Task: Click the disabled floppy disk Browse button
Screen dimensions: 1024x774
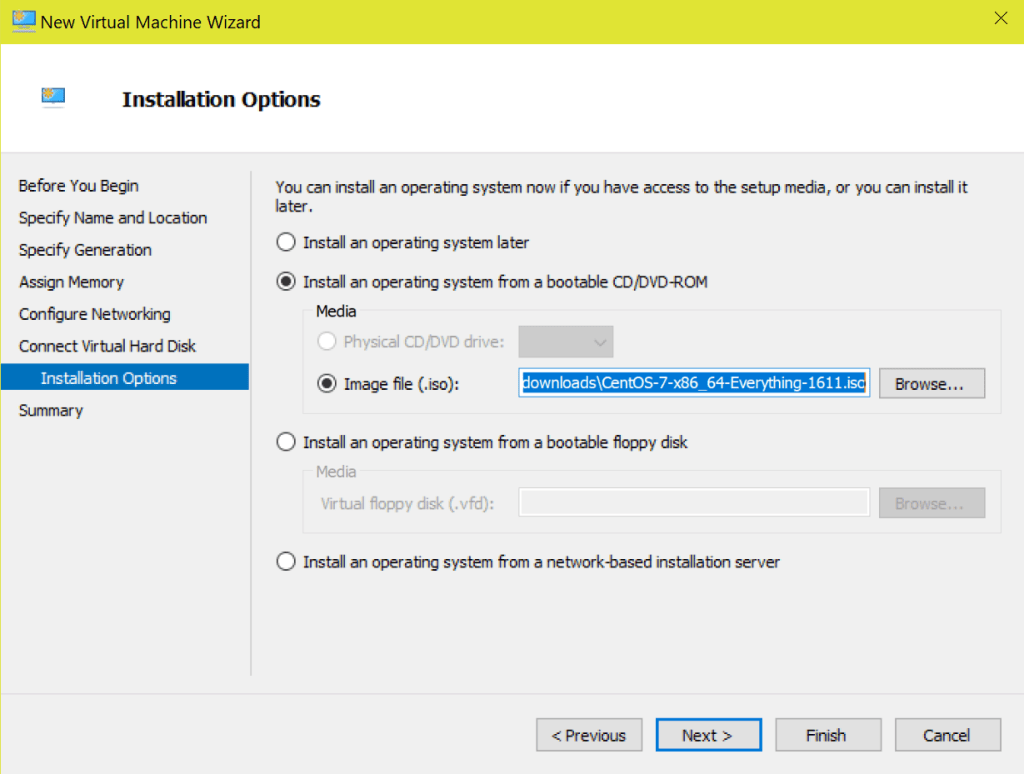Action: click(x=931, y=502)
